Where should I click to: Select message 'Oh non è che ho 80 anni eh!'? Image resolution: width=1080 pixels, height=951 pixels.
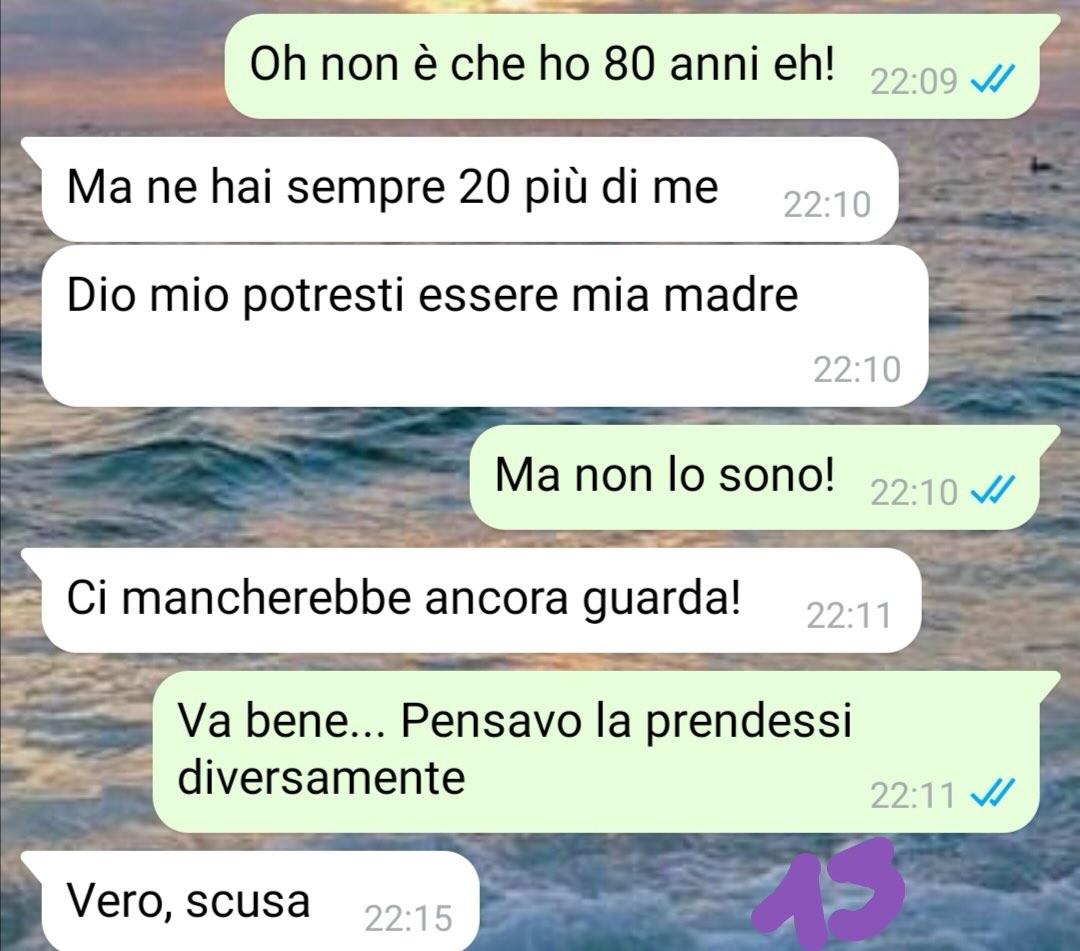click(632, 66)
